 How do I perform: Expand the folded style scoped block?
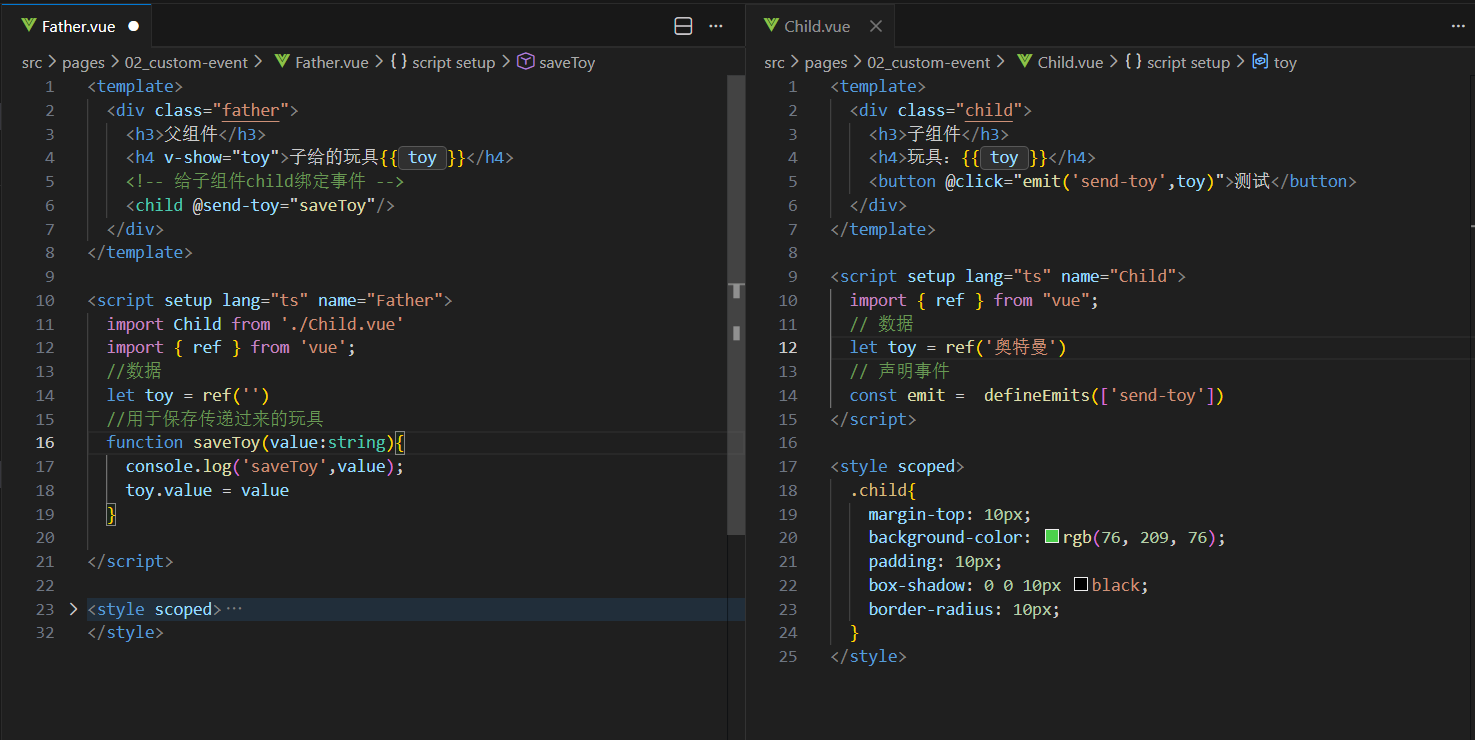click(x=72, y=609)
